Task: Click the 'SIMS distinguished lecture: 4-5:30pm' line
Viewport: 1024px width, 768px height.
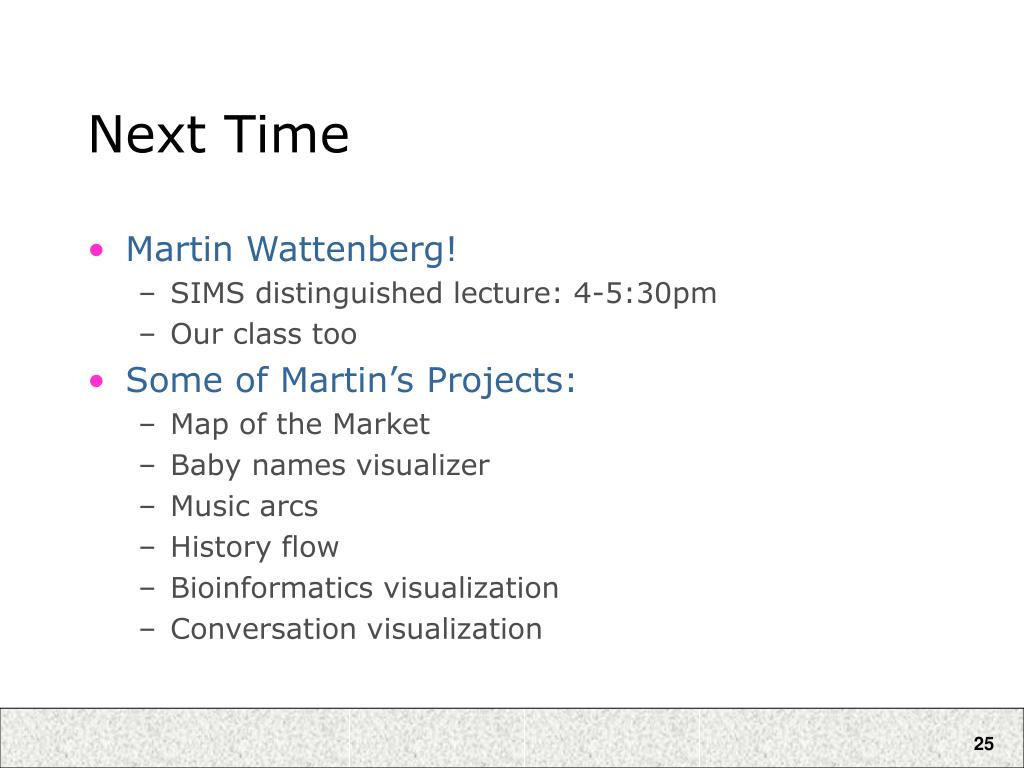Action: (443, 293)
